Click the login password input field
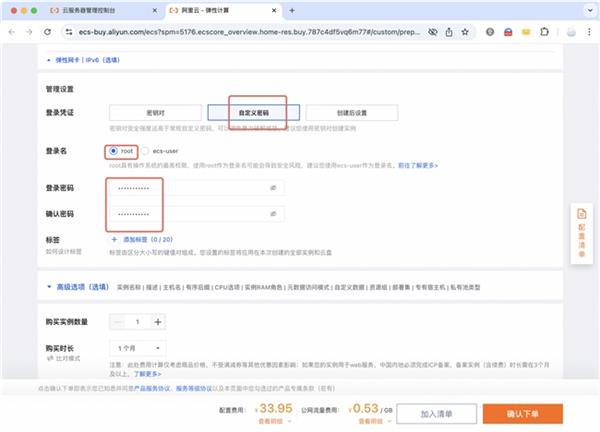The height and width of the screenshot is (432, 600). coord(185,188)
